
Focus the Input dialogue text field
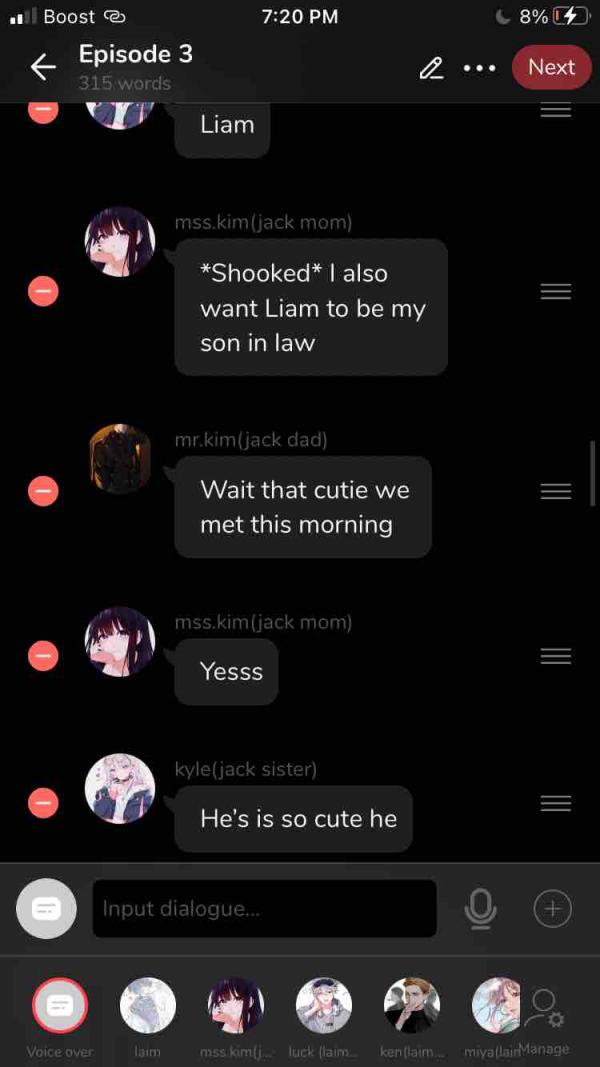point(265,908)
